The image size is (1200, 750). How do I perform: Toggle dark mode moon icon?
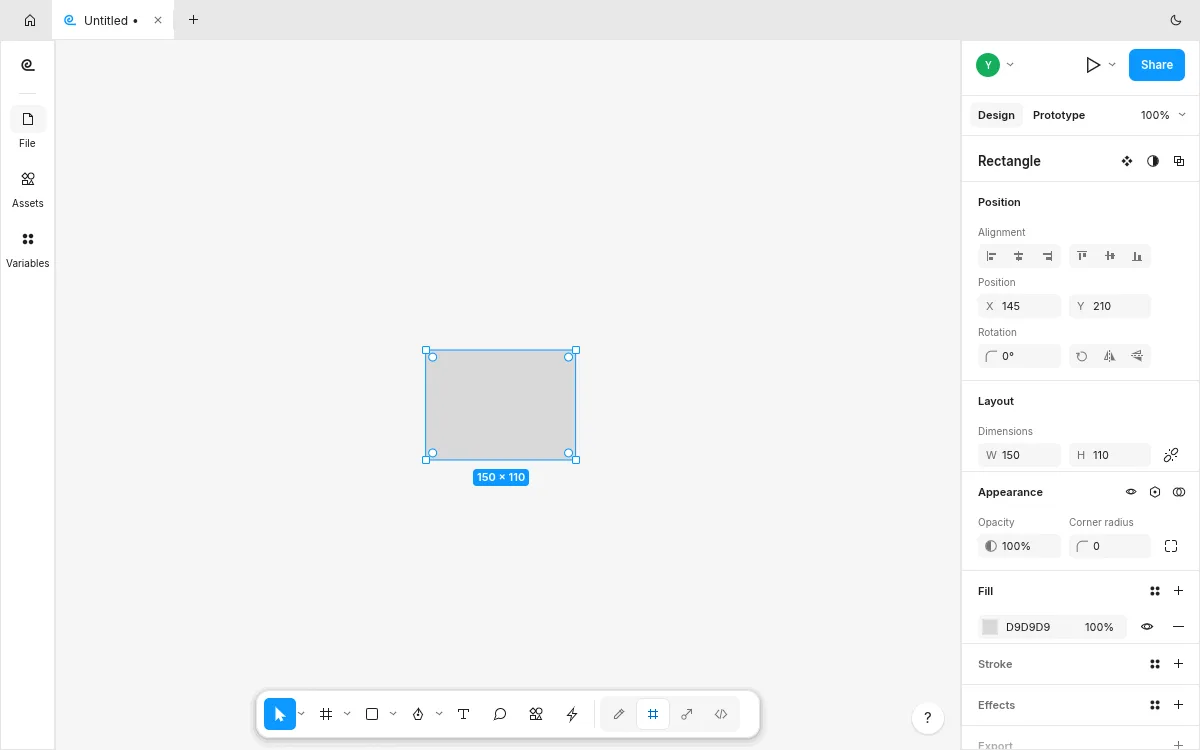(1176, 20)
